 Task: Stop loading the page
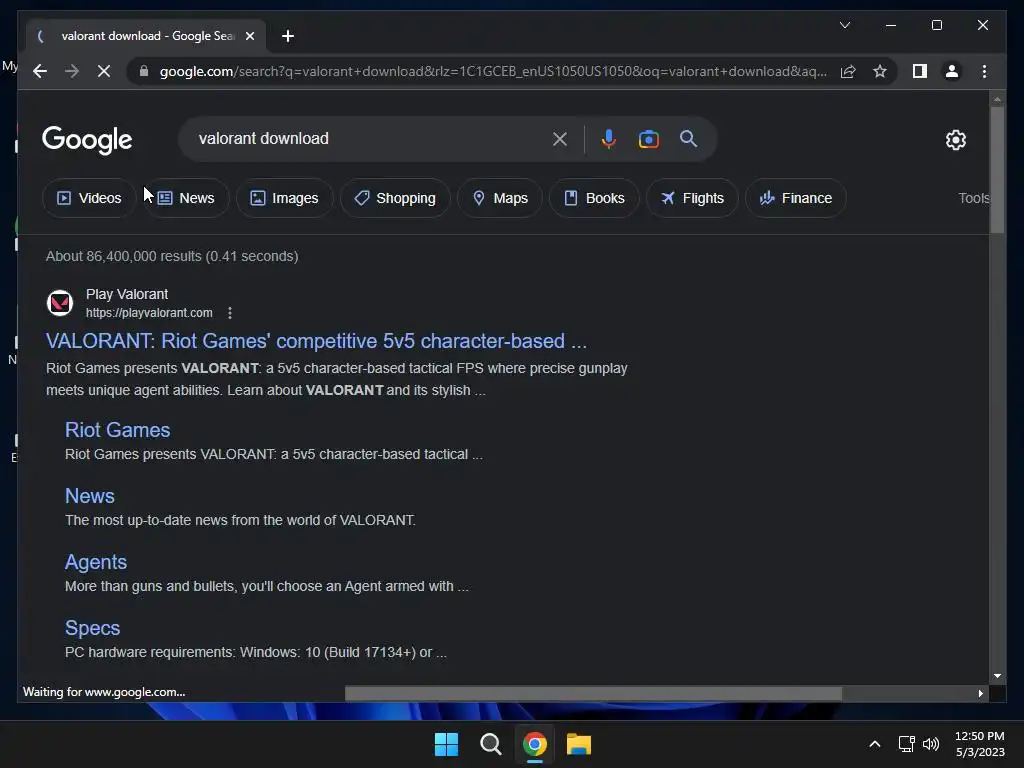point(104,71)
